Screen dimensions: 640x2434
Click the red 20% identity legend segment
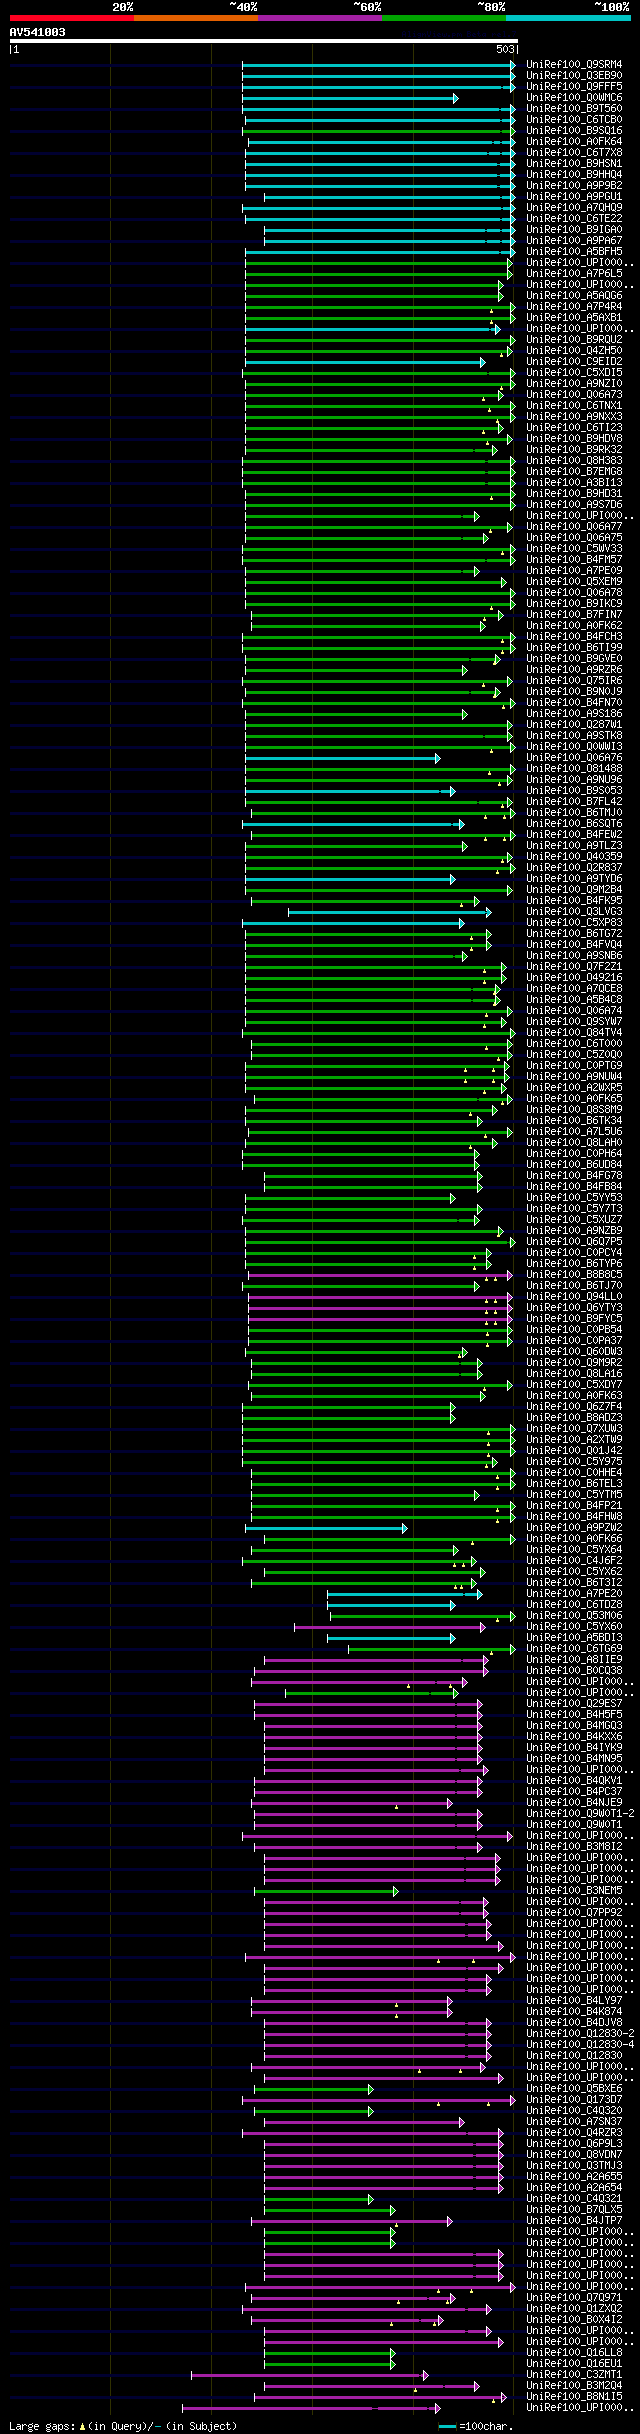(x=72, y=18)
